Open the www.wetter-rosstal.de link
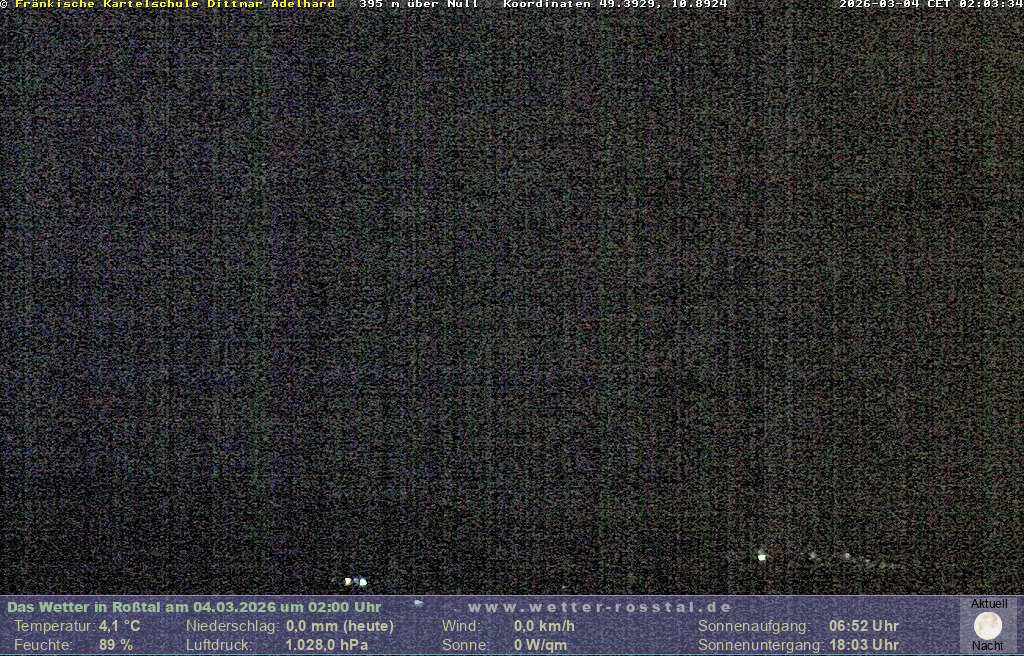This screenshot has width=1024, height=656. [600, 607]
